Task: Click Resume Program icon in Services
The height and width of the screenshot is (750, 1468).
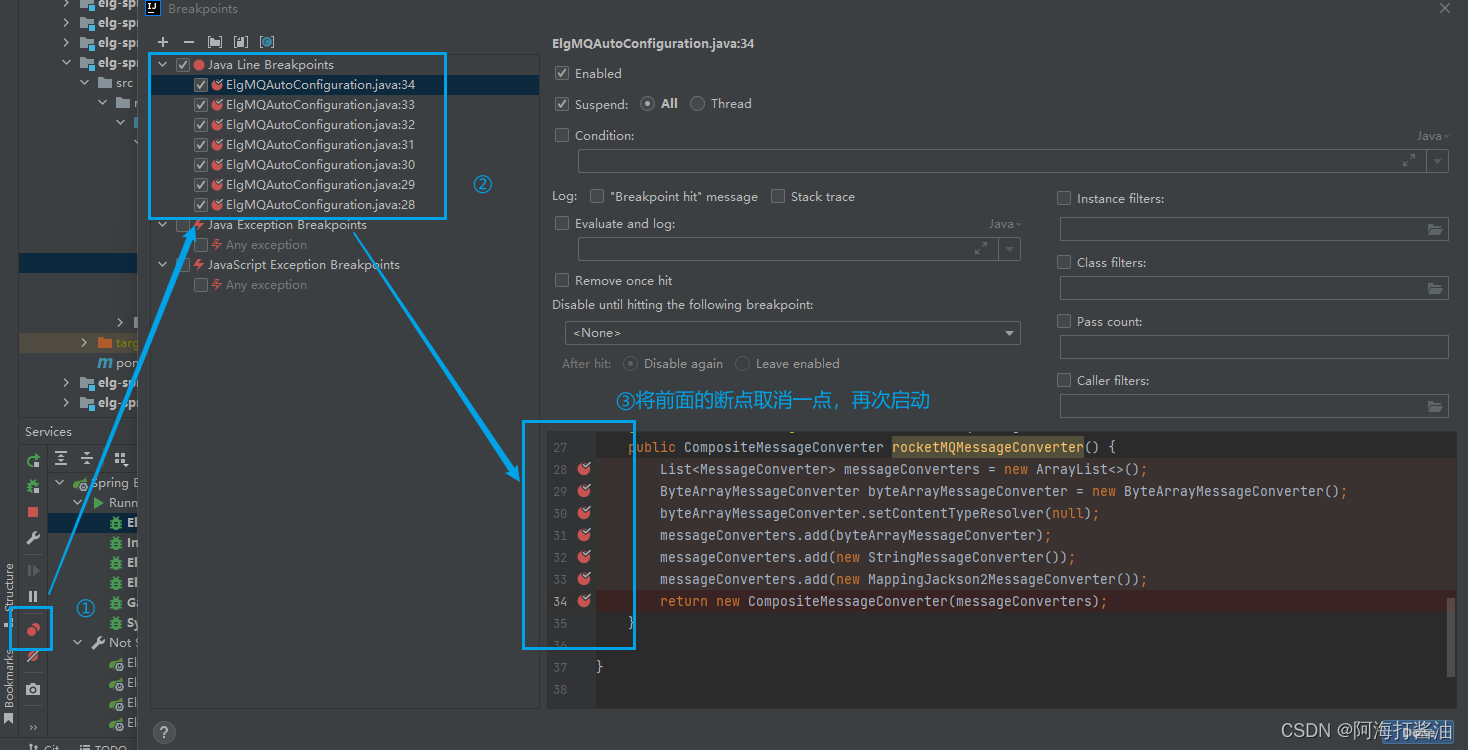Action: (33, 570)
